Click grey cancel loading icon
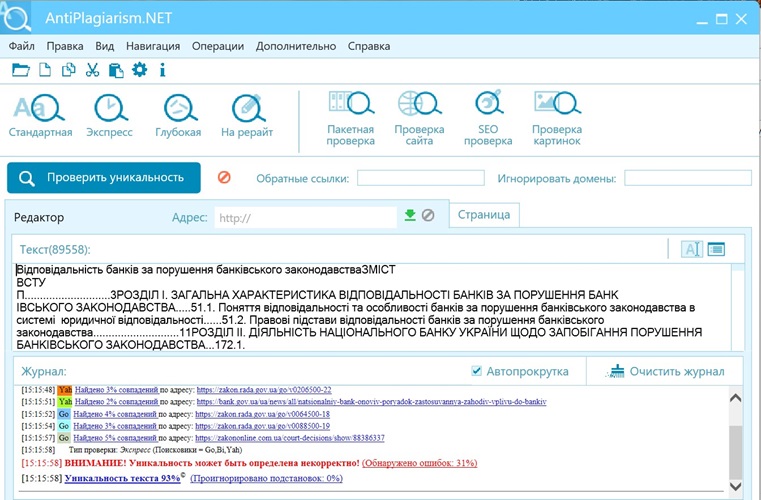Image resolution: width=761 pixels, height=500 pixels. pyautogui.click(x=428, y=215)
